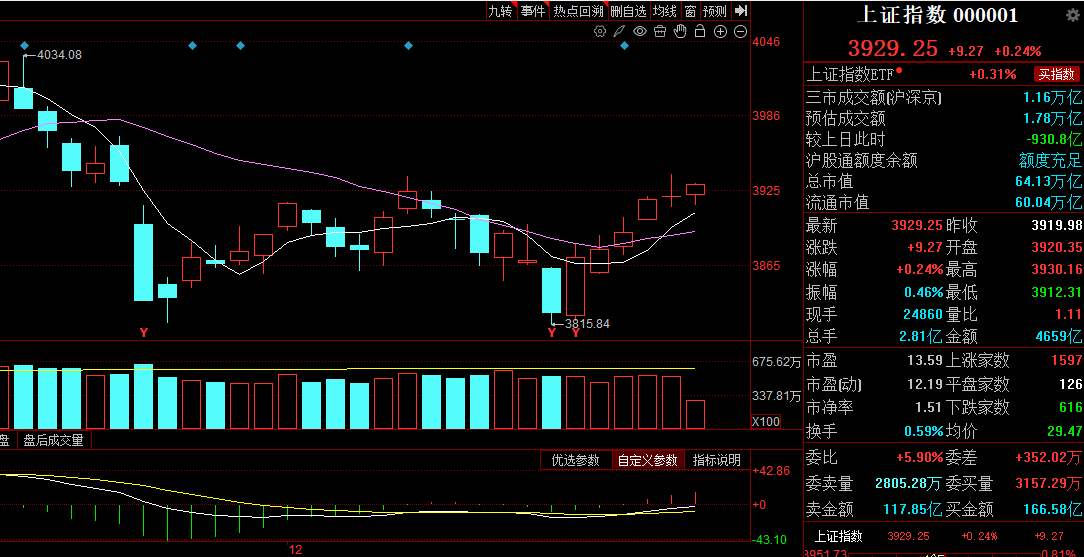Open the 九转 indicator tab
Screen dimensions: 1084x557
500,11
